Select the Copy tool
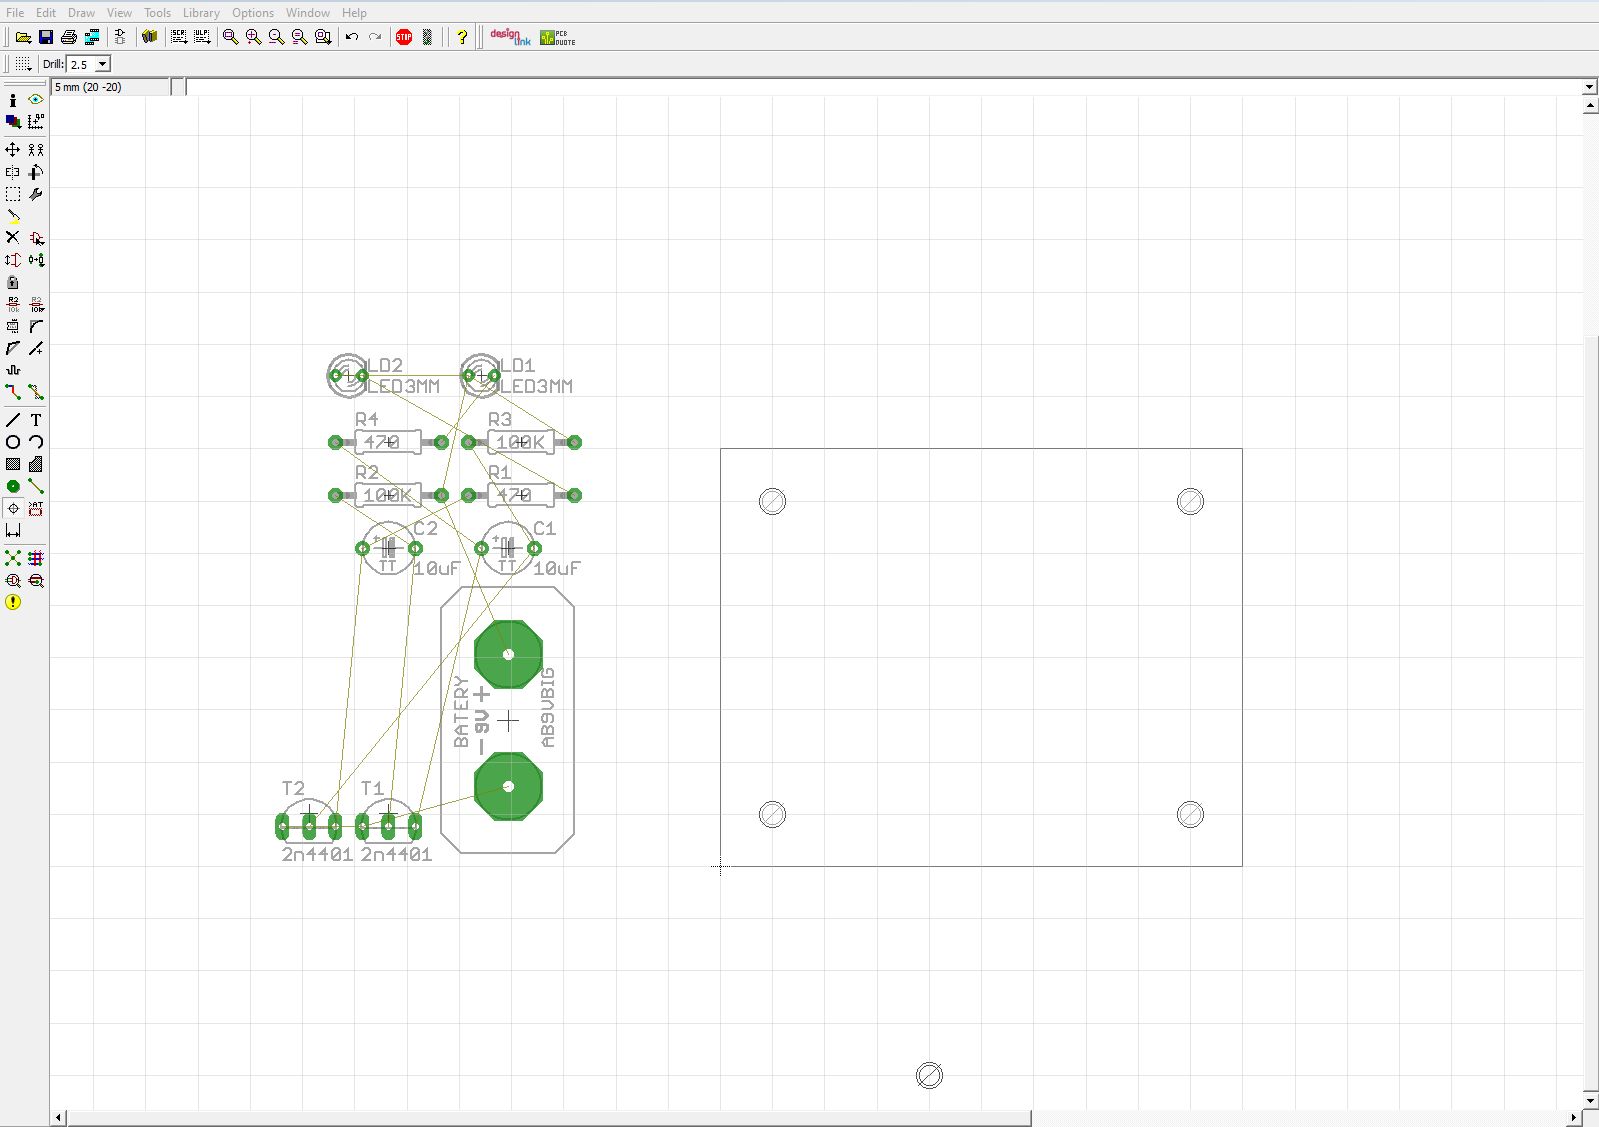This screenshot has height=1127, width=1599. click(36, 150)
